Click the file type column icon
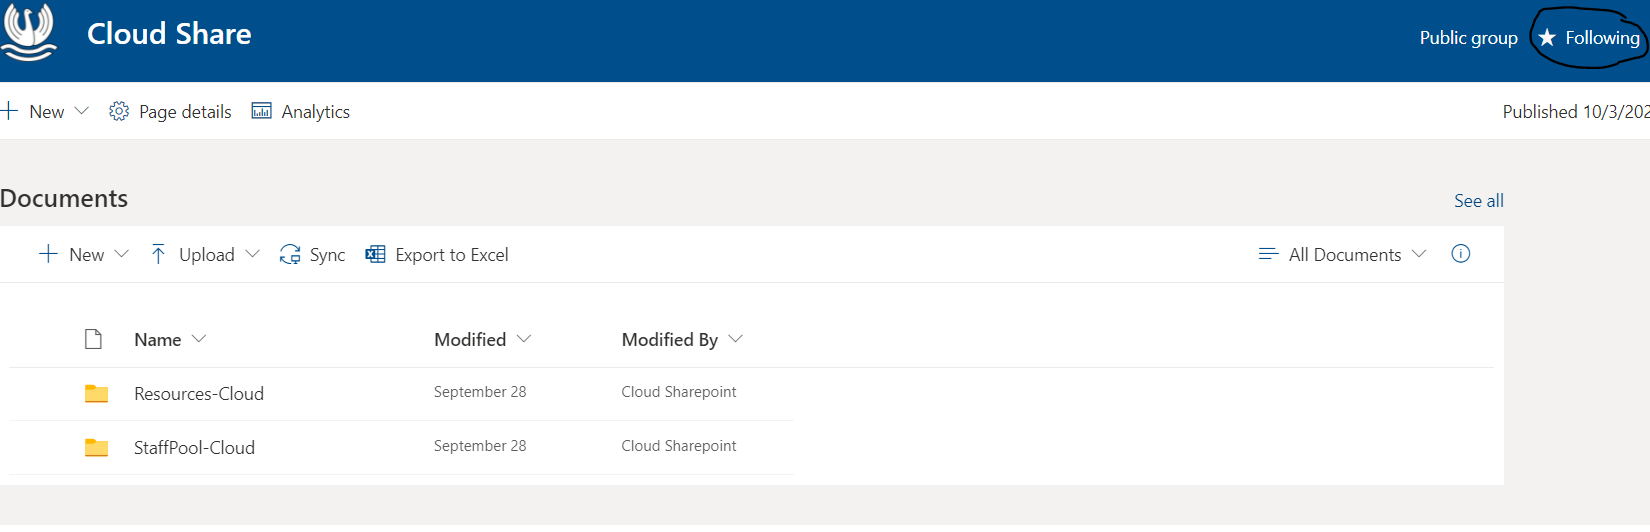This screenshot has height=532, width=1650. (x=93, y=339)
